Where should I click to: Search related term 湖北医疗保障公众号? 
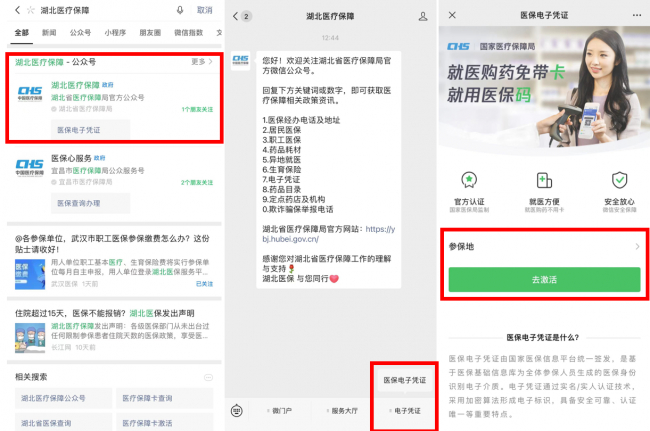pyautogui.click(x=63, y=398)
